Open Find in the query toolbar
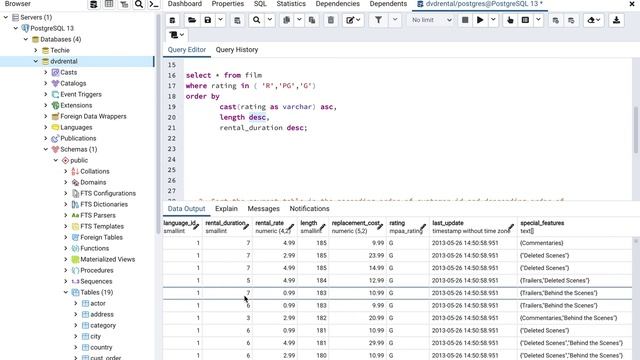 [x=256, y=20]
